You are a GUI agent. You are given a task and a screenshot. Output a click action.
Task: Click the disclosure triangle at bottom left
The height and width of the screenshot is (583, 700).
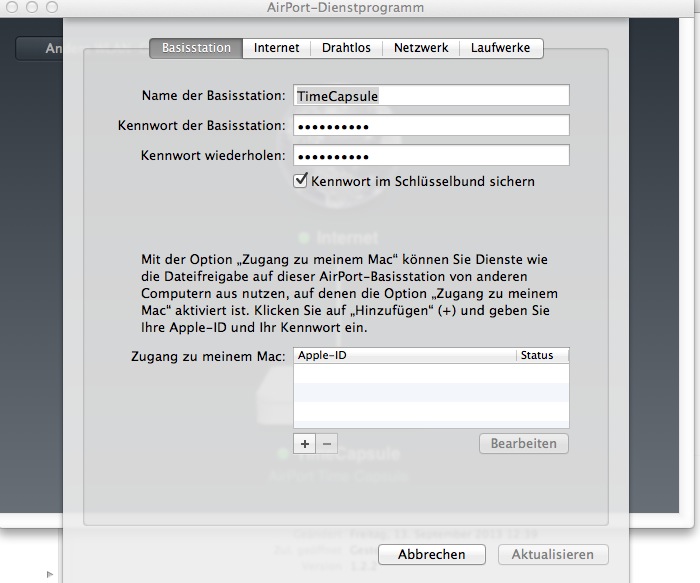coord(50,574)
